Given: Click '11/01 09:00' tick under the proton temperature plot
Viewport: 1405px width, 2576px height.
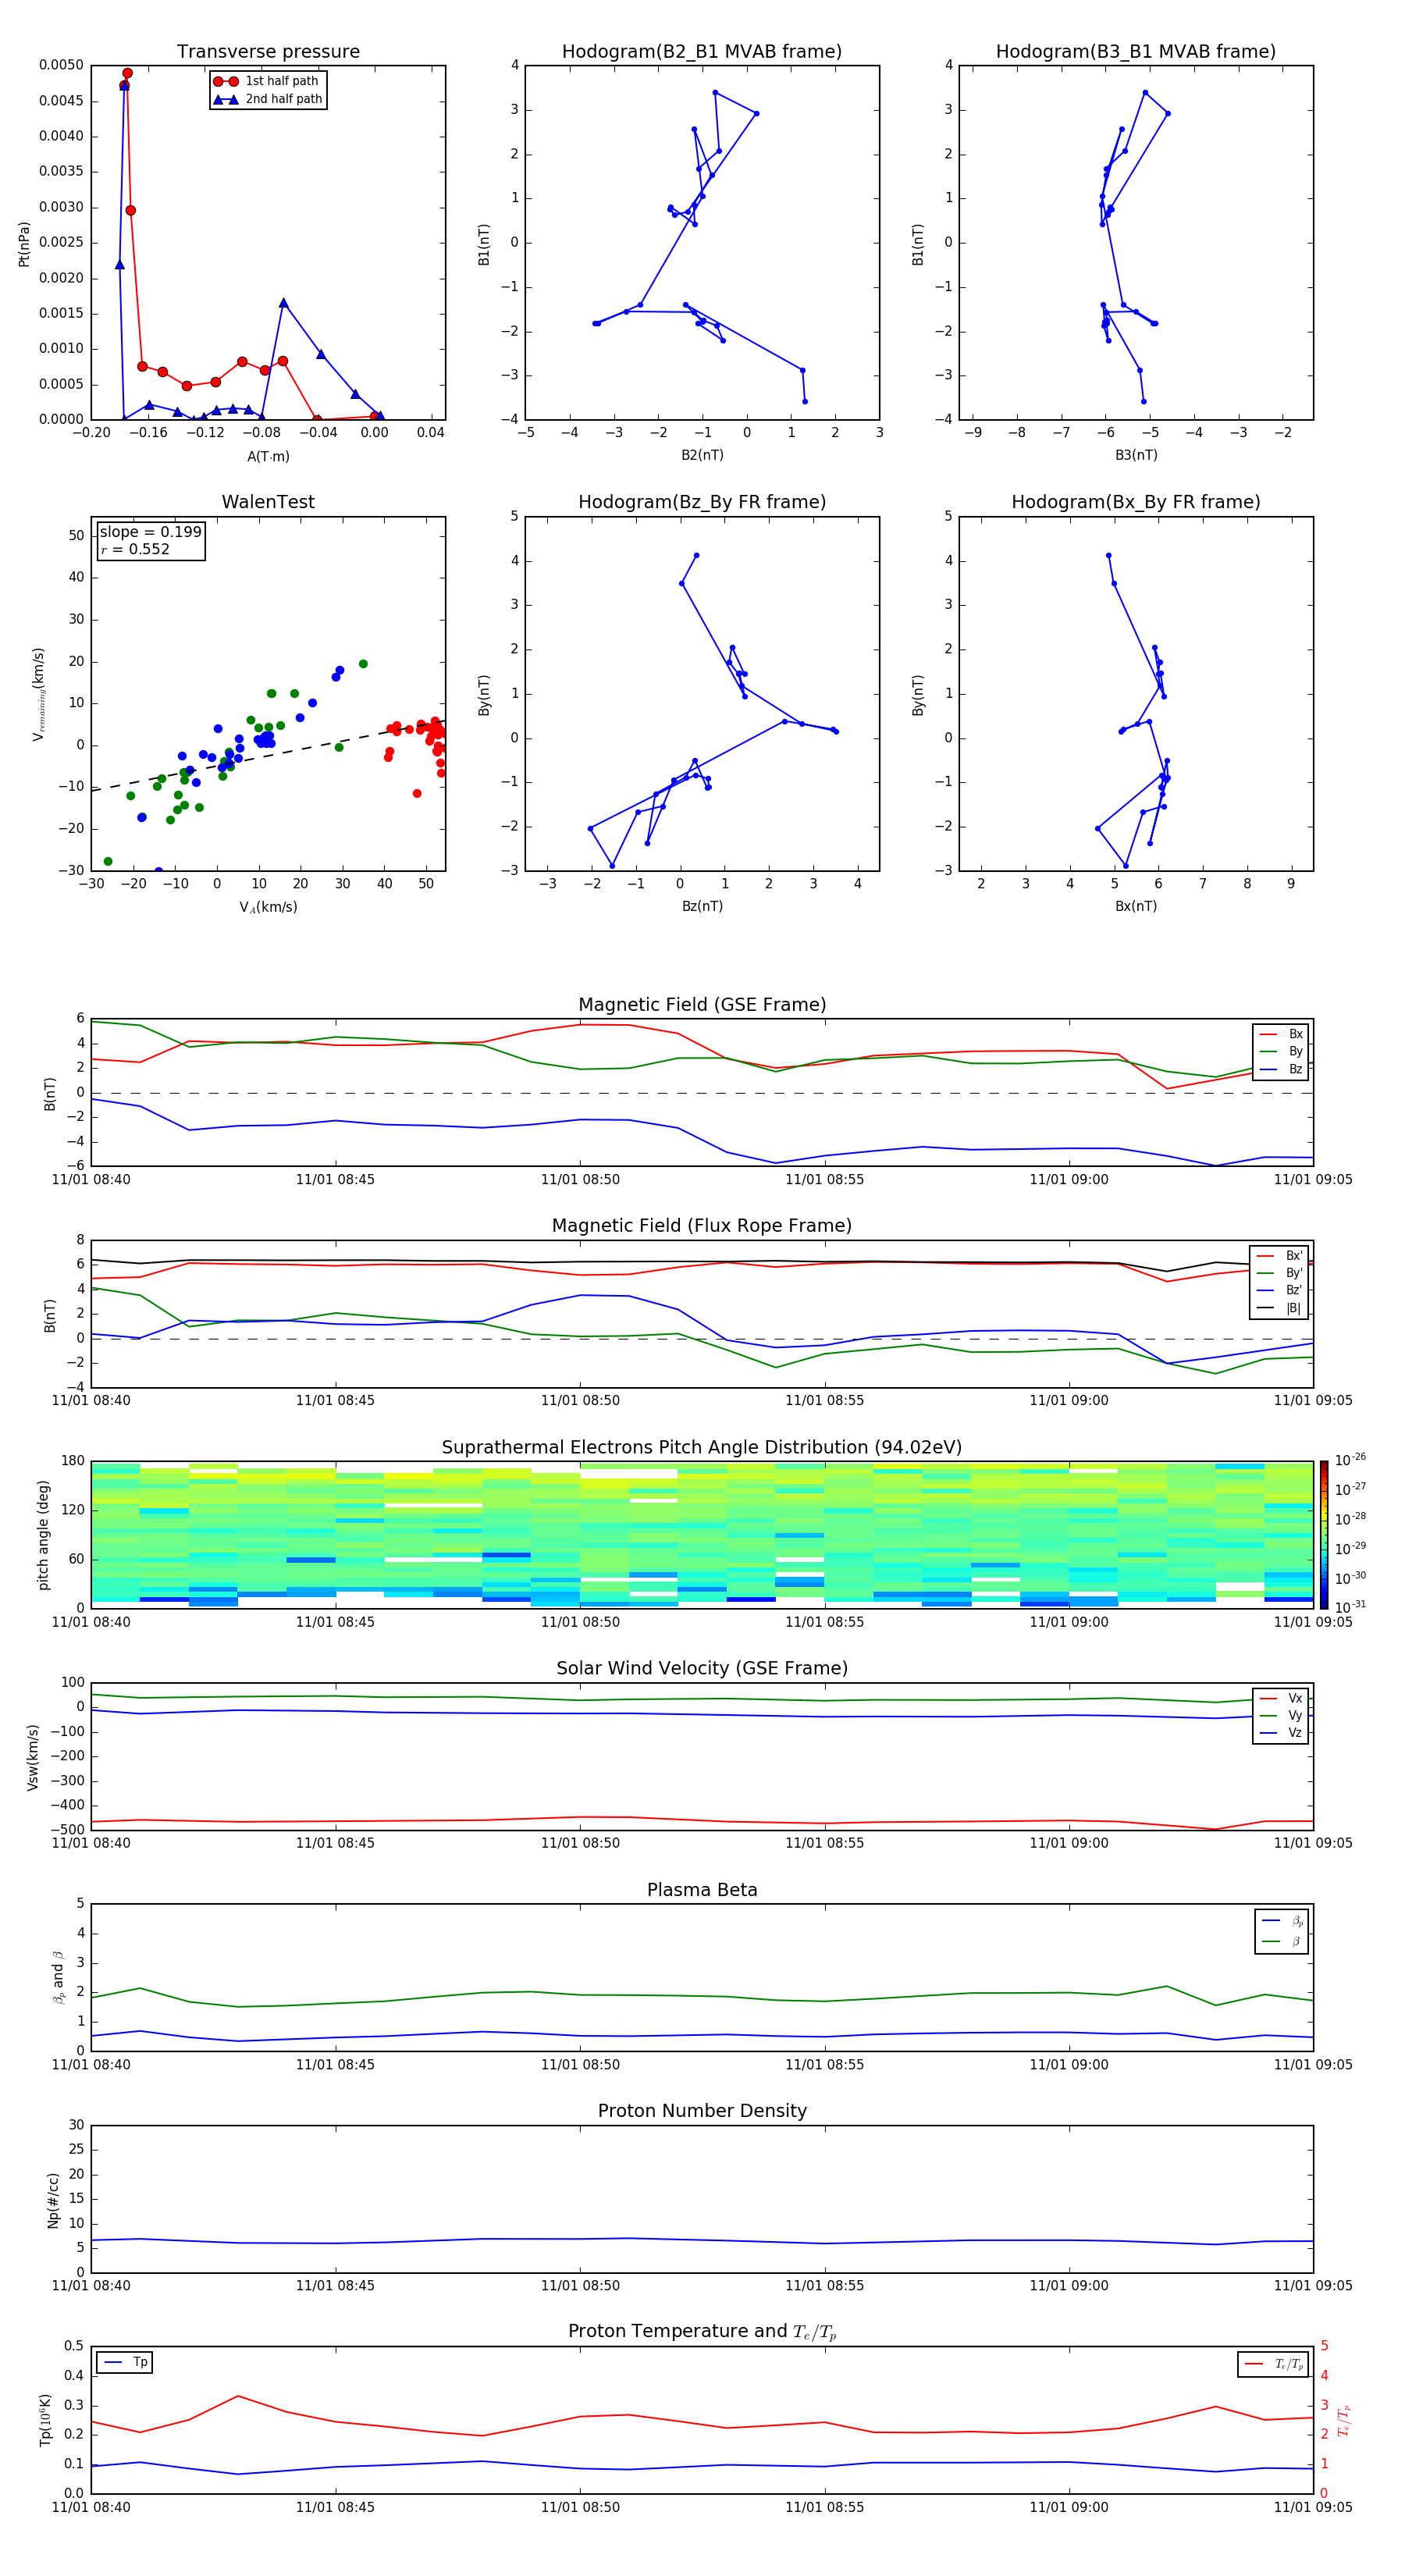Looking at the screenshot, I should coord(1069,2507).
